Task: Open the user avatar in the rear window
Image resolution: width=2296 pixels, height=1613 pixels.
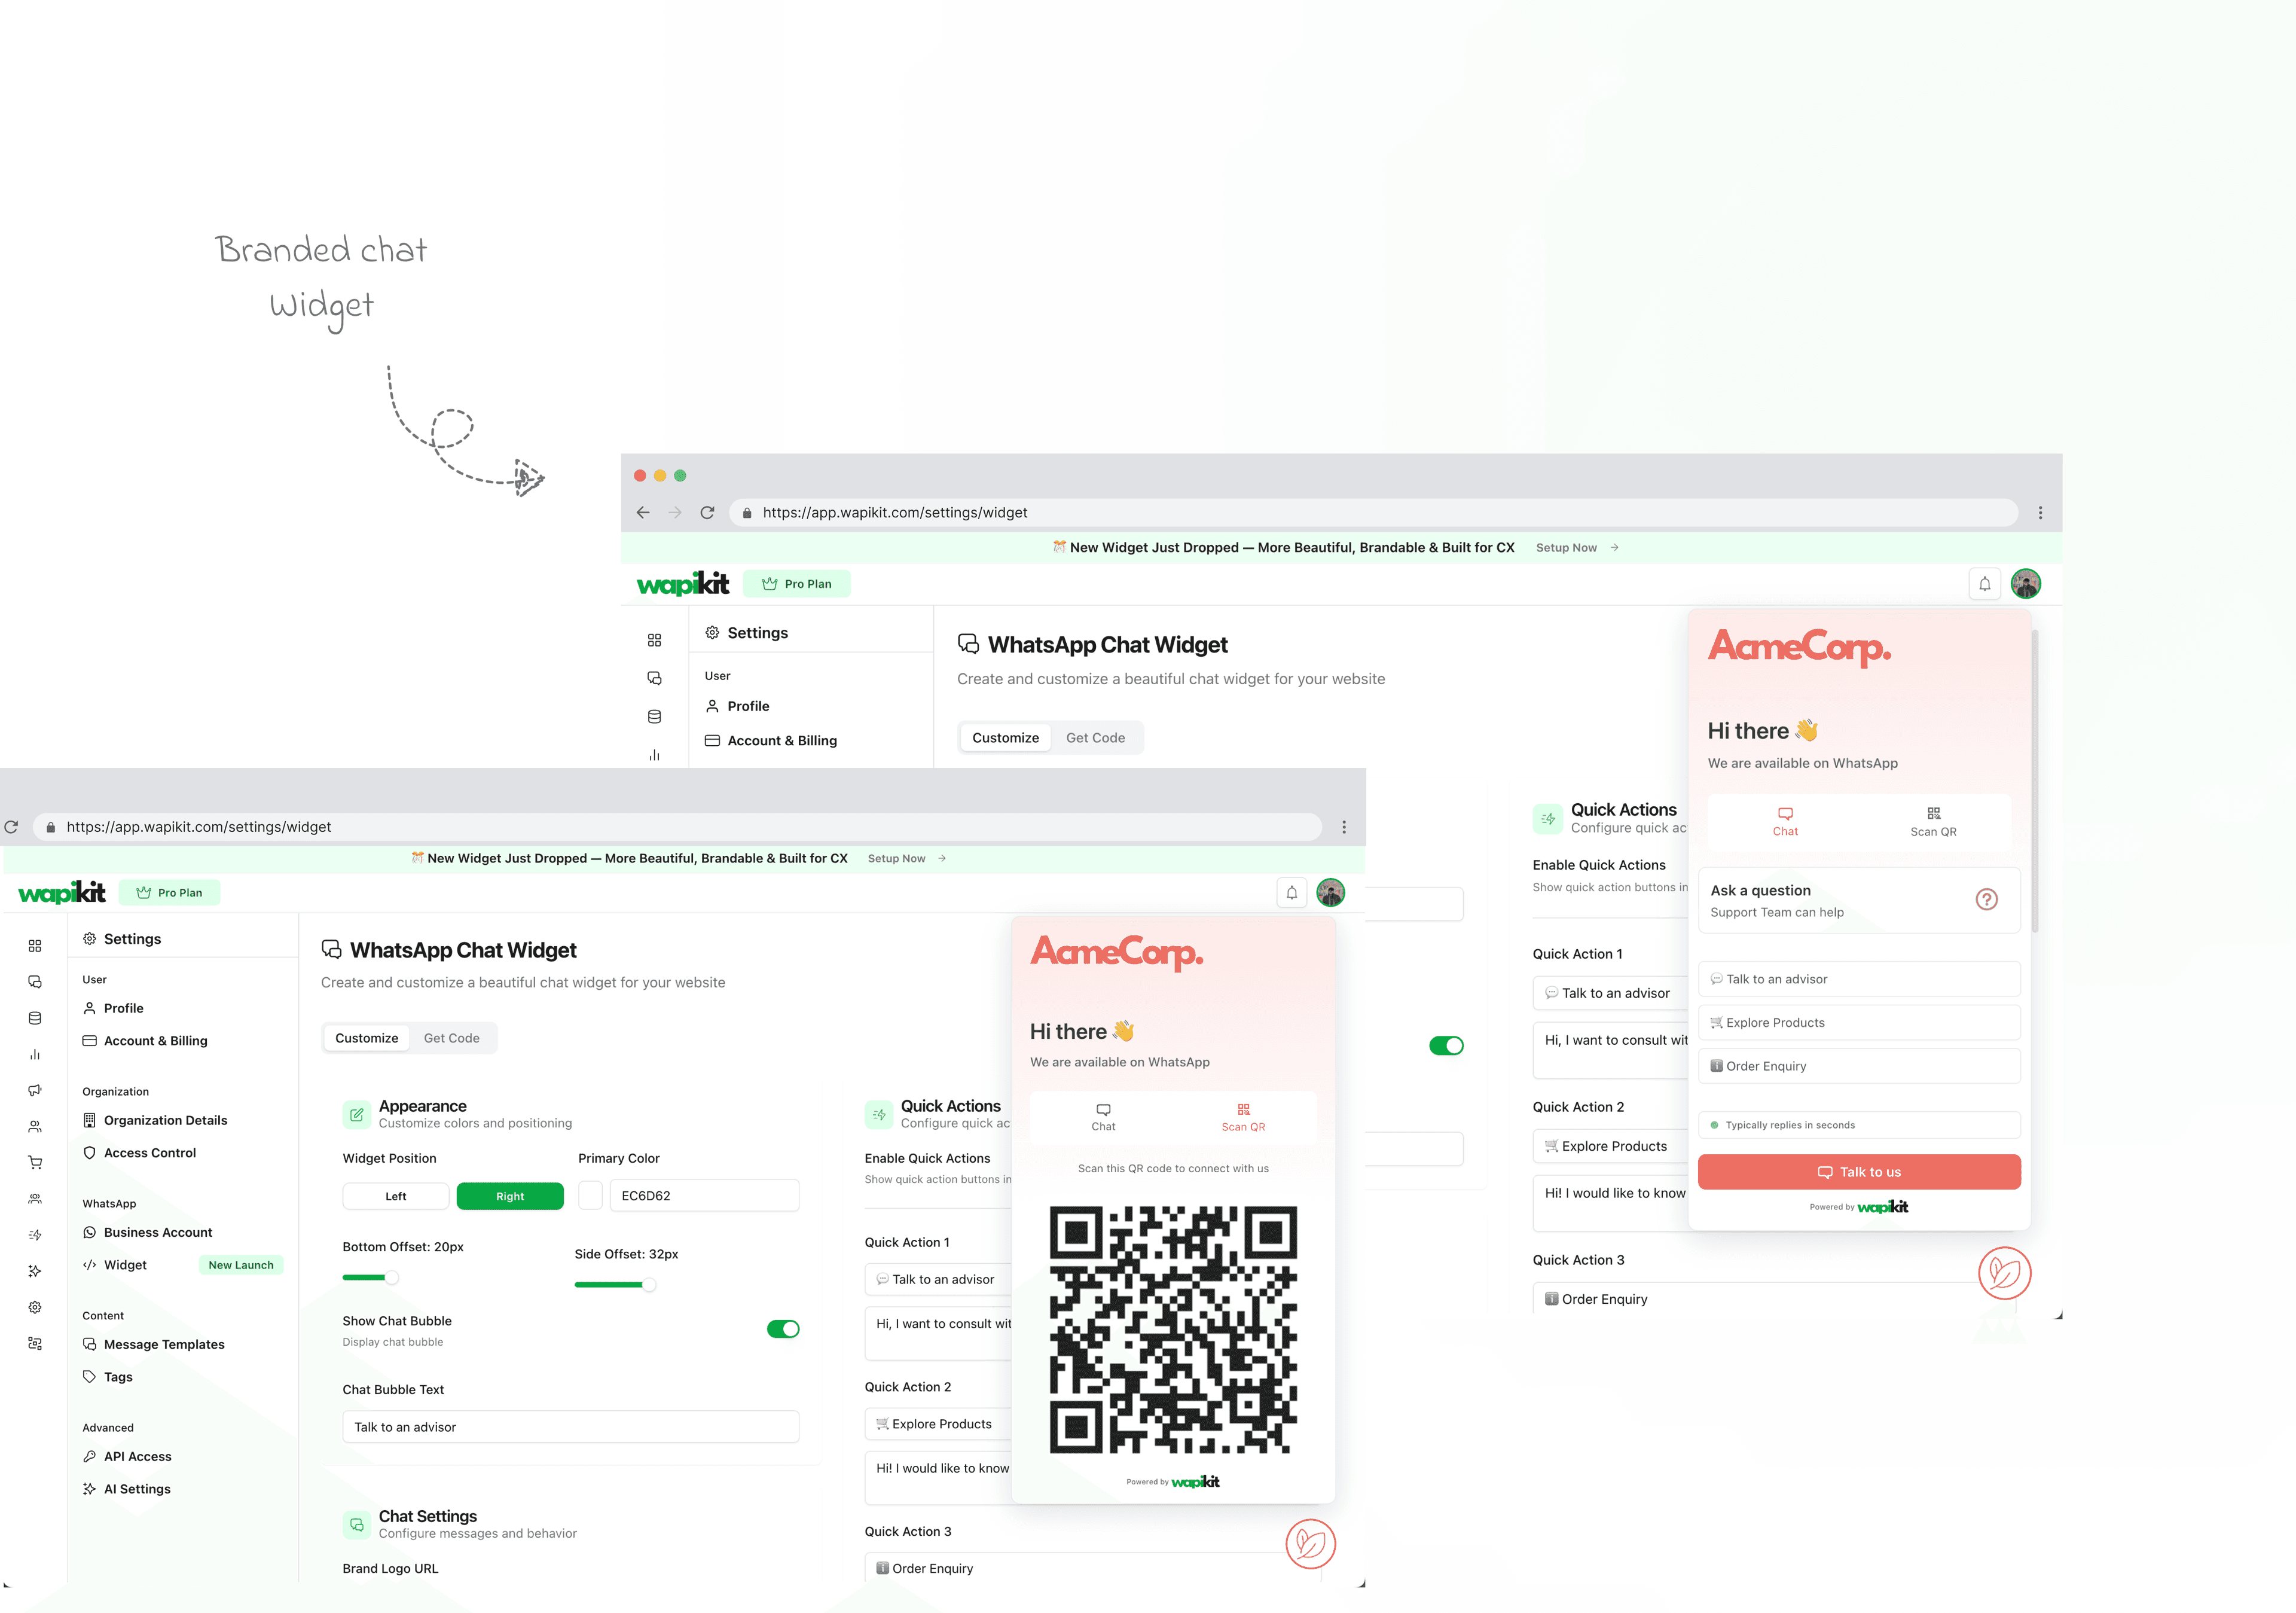Action: tap(2026, 584)
